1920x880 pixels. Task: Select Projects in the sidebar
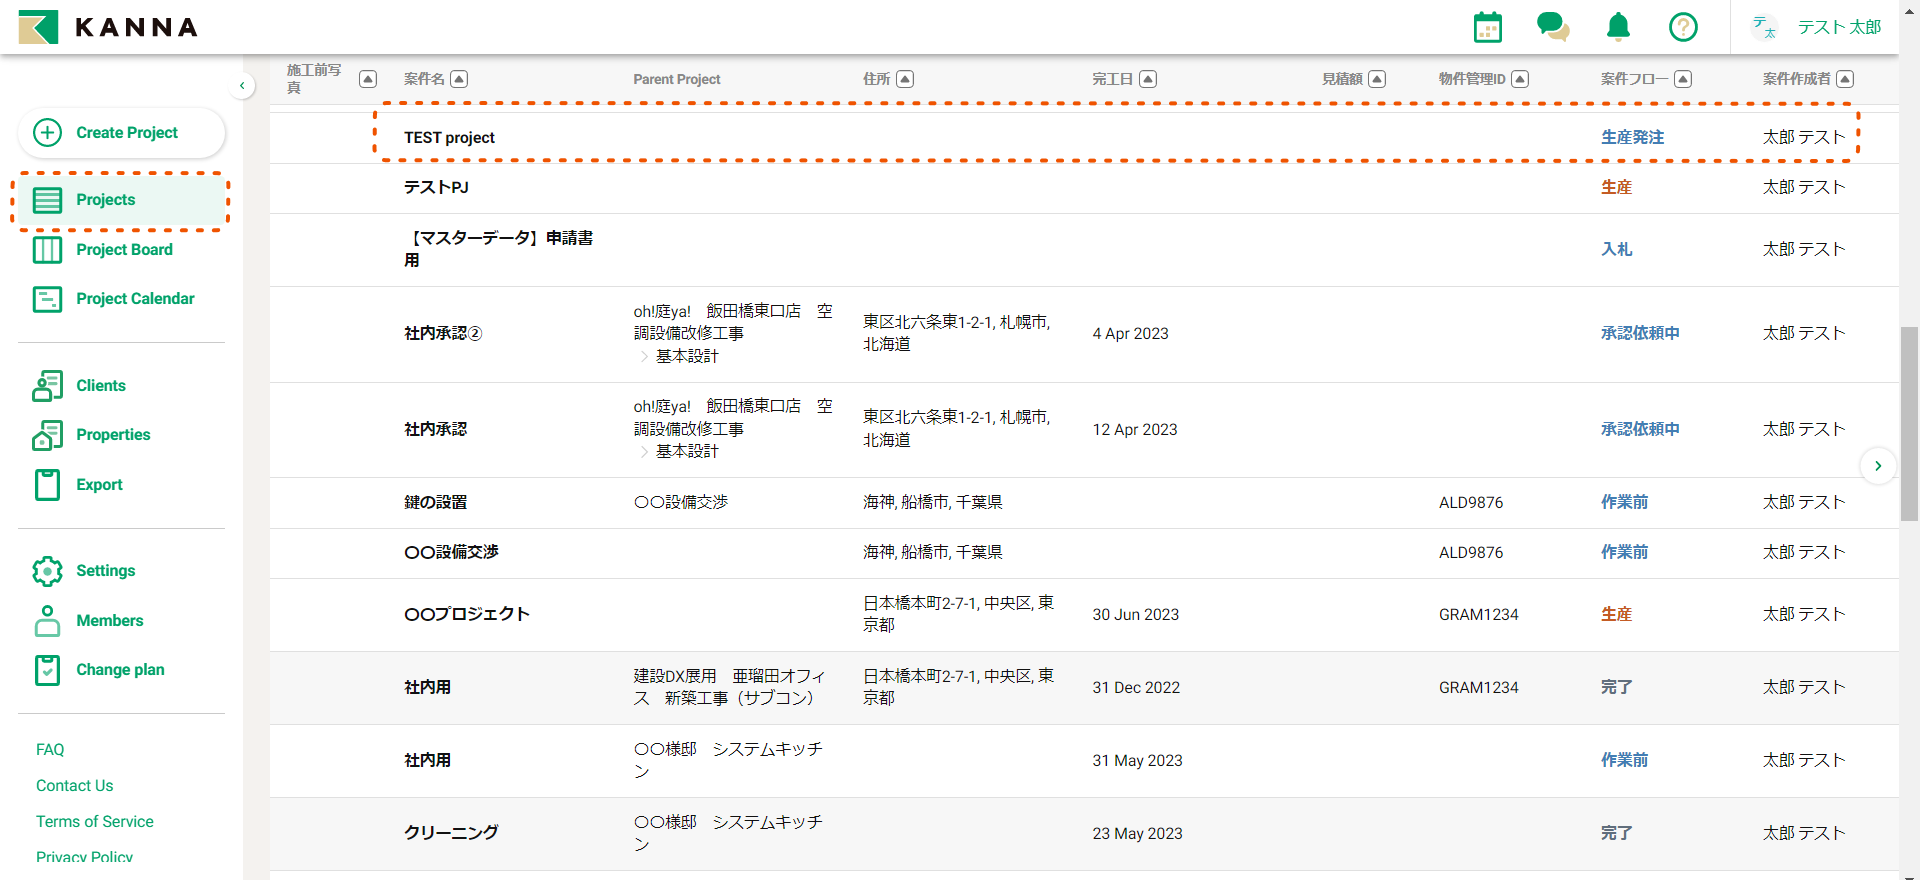[105, 200]
